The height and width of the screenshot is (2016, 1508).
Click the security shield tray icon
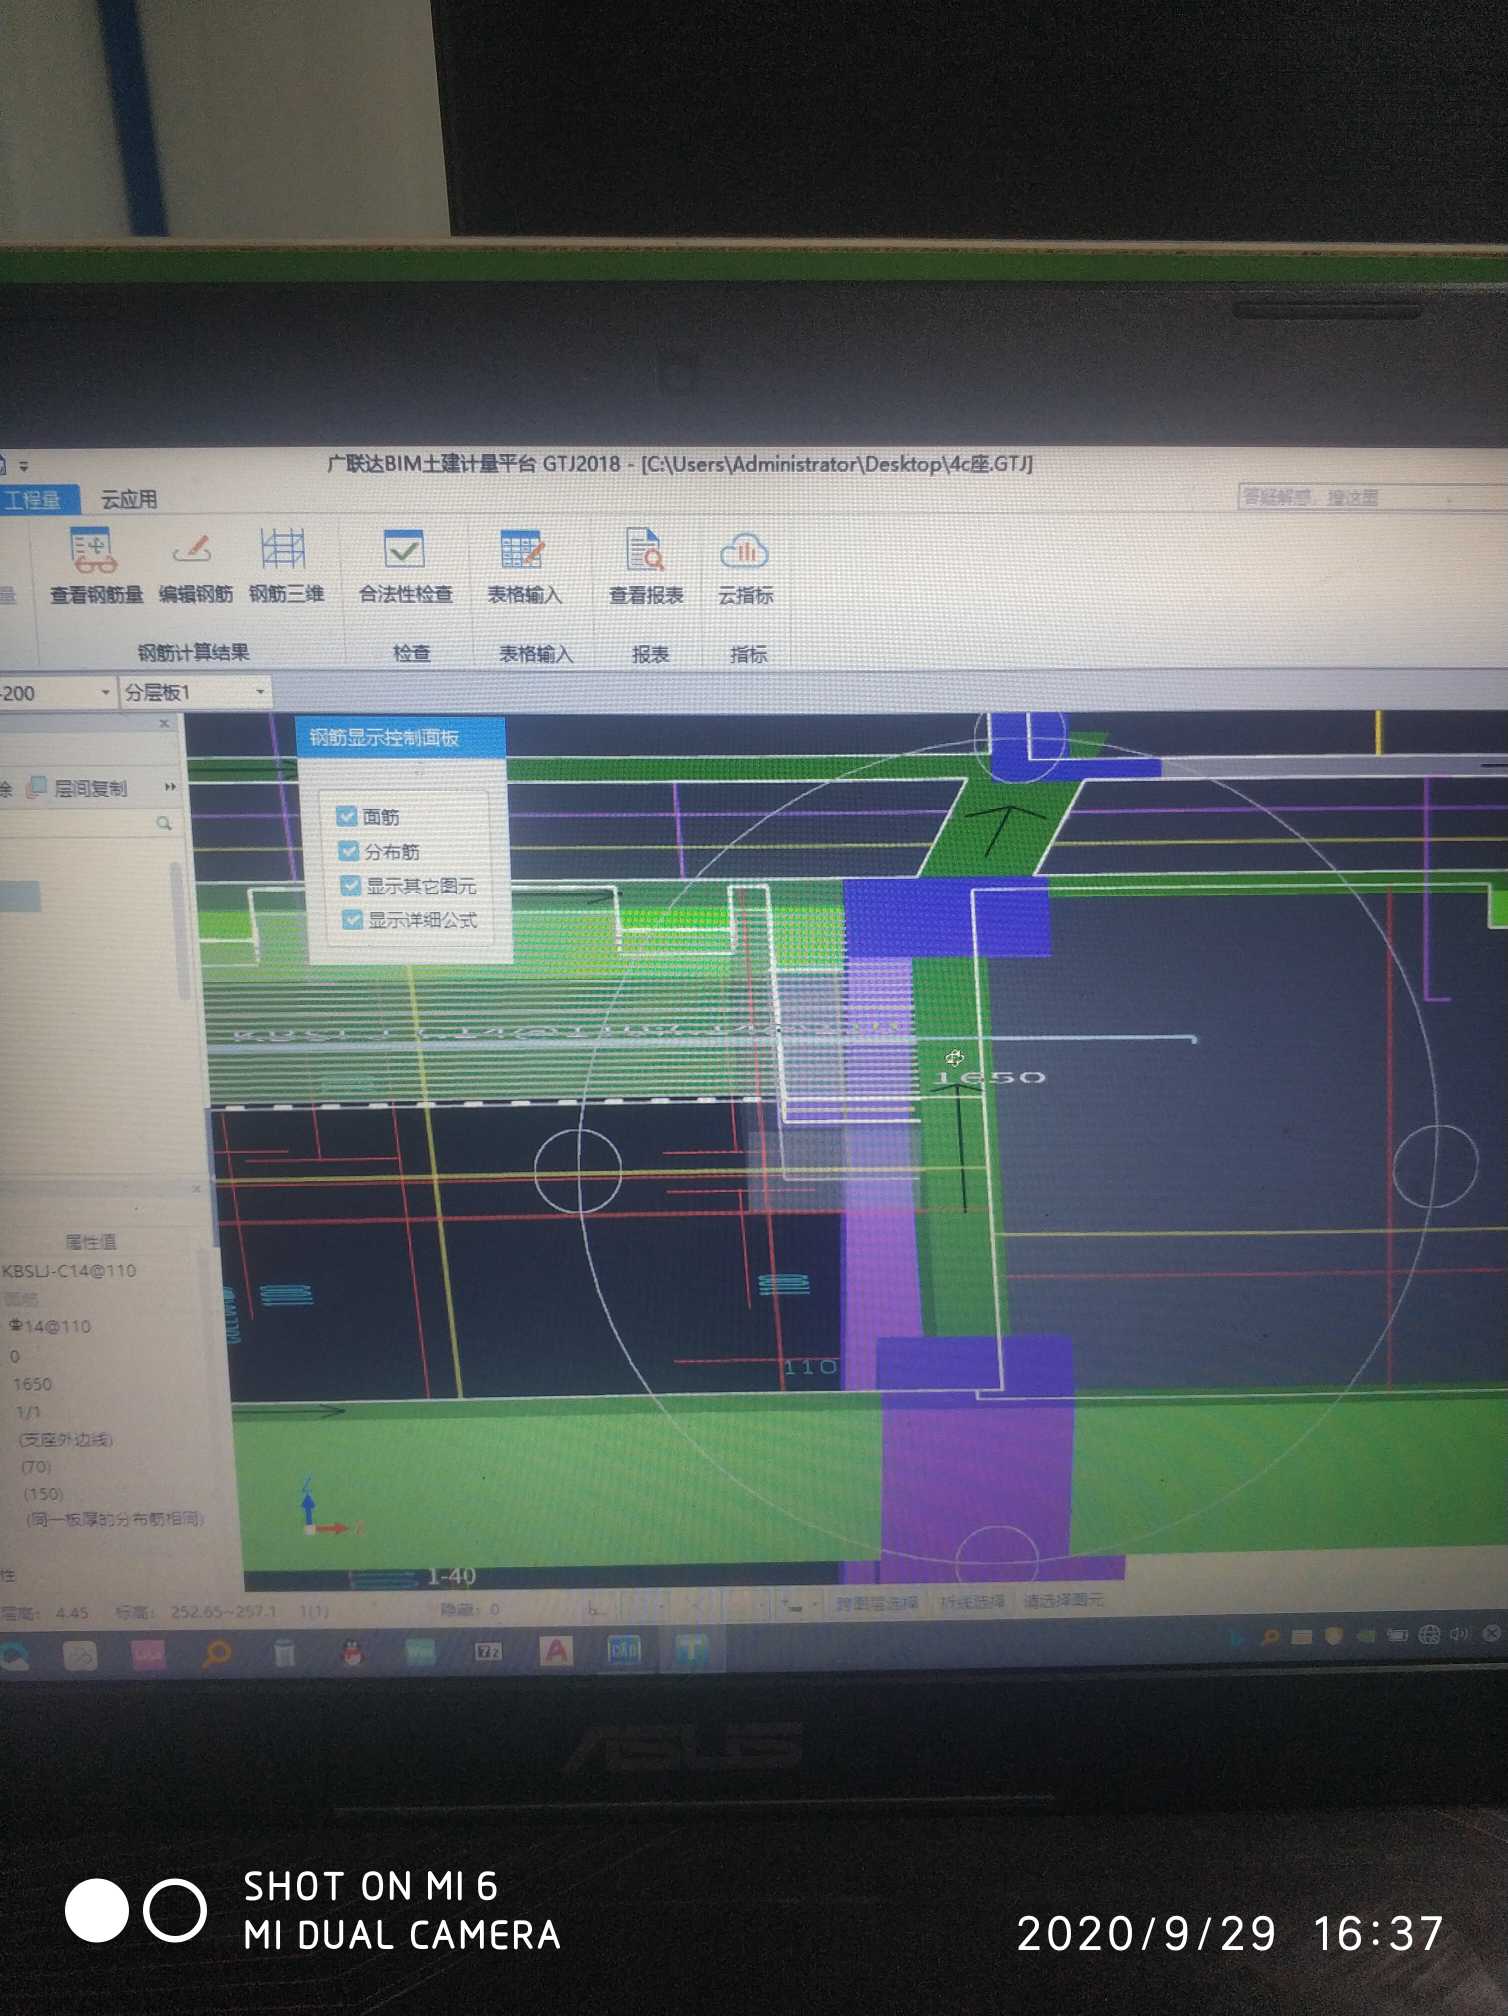[x=1333, y=1636]
